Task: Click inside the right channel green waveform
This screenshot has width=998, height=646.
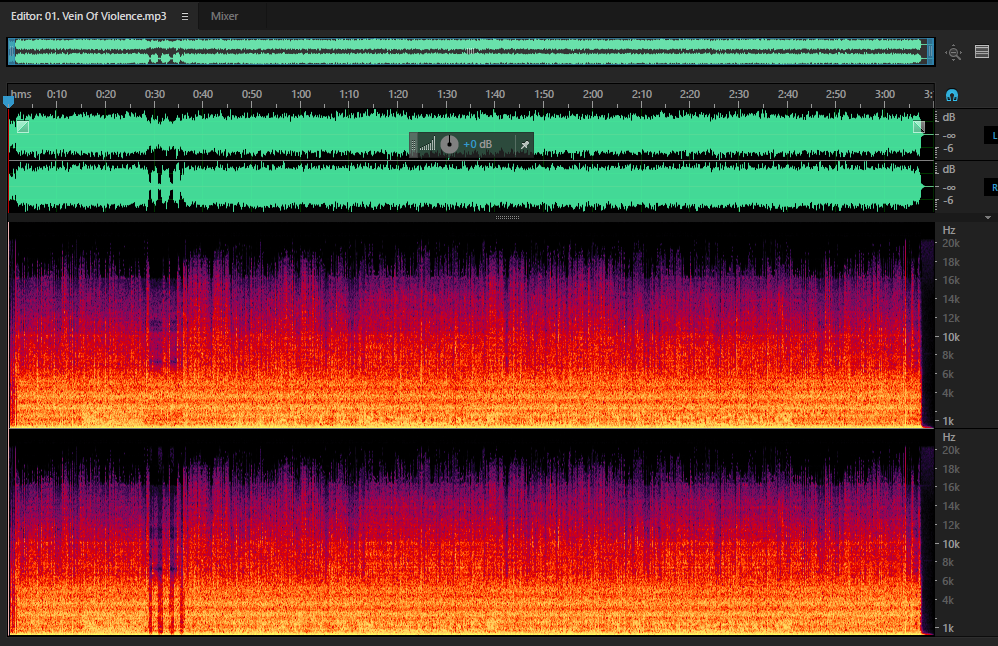Action: click(x=470, y=186)
